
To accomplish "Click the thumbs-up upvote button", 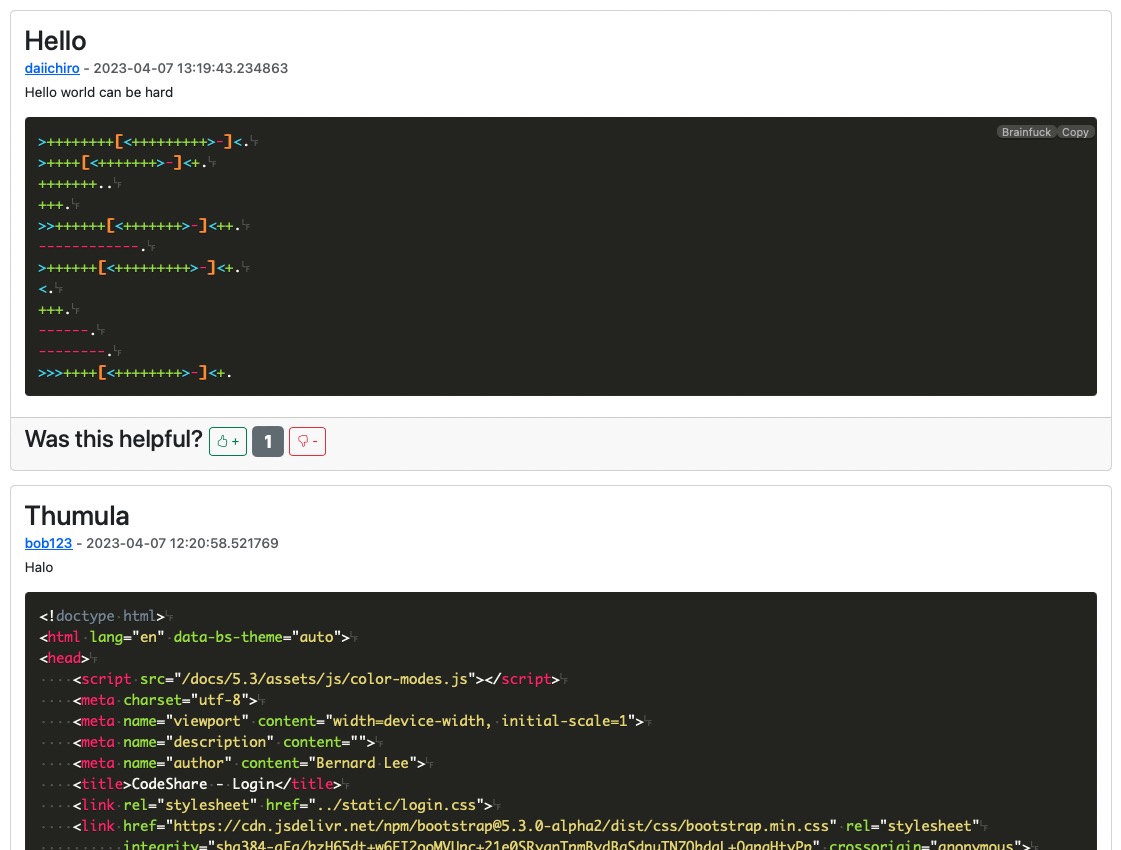I will 228,441.
